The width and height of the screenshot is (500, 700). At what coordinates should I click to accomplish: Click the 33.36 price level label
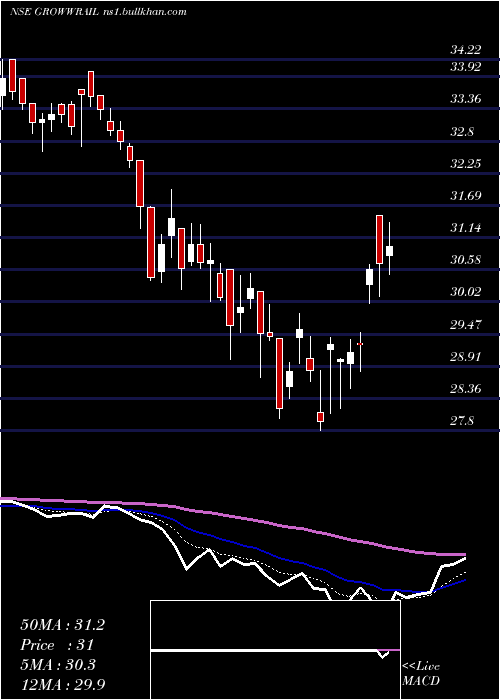tap(465, 99)
